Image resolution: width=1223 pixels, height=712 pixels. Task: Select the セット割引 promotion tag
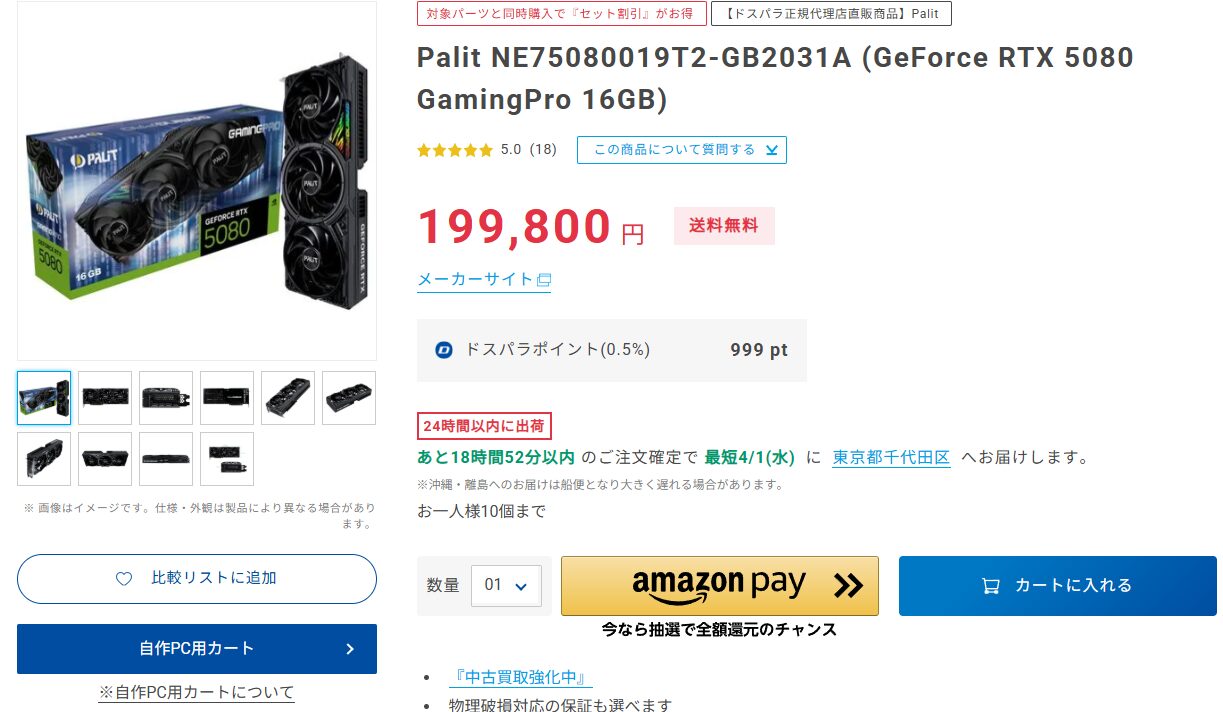coord(561,13)
